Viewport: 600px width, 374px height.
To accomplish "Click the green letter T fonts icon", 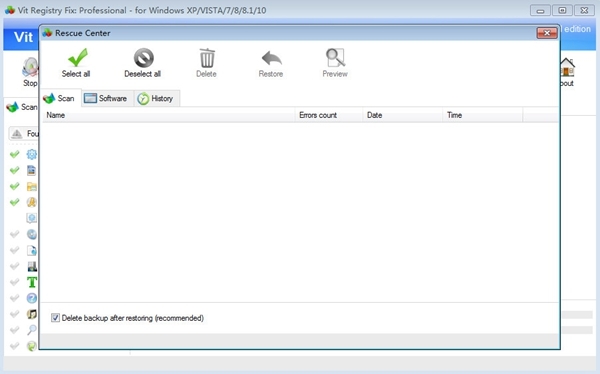I will coord(32,282).
